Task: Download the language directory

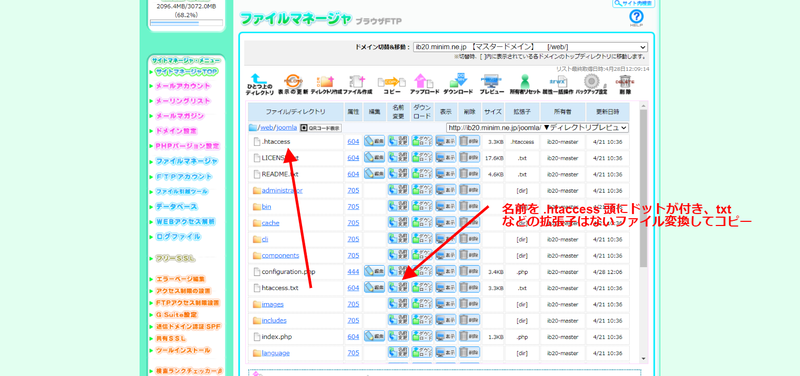Action: pos(422,353)
